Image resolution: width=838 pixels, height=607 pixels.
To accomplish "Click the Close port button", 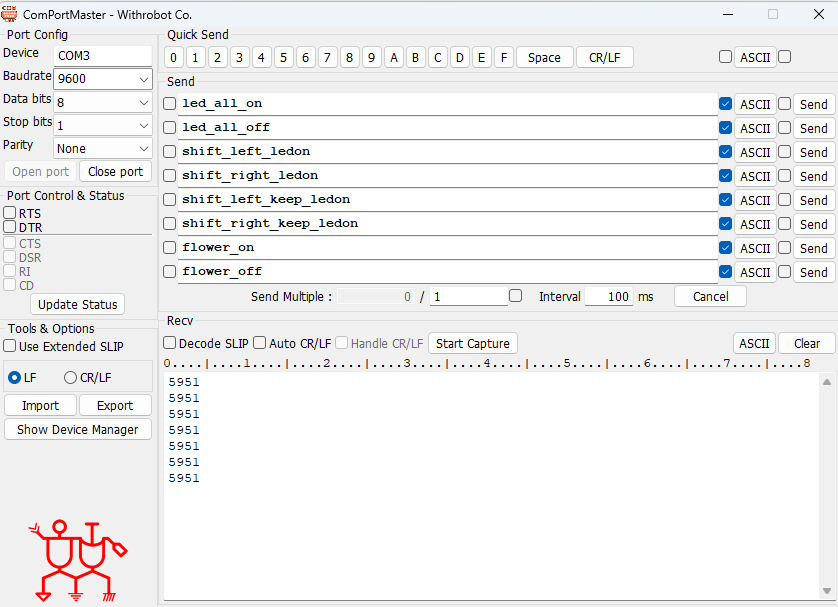I will pos(115,172).
